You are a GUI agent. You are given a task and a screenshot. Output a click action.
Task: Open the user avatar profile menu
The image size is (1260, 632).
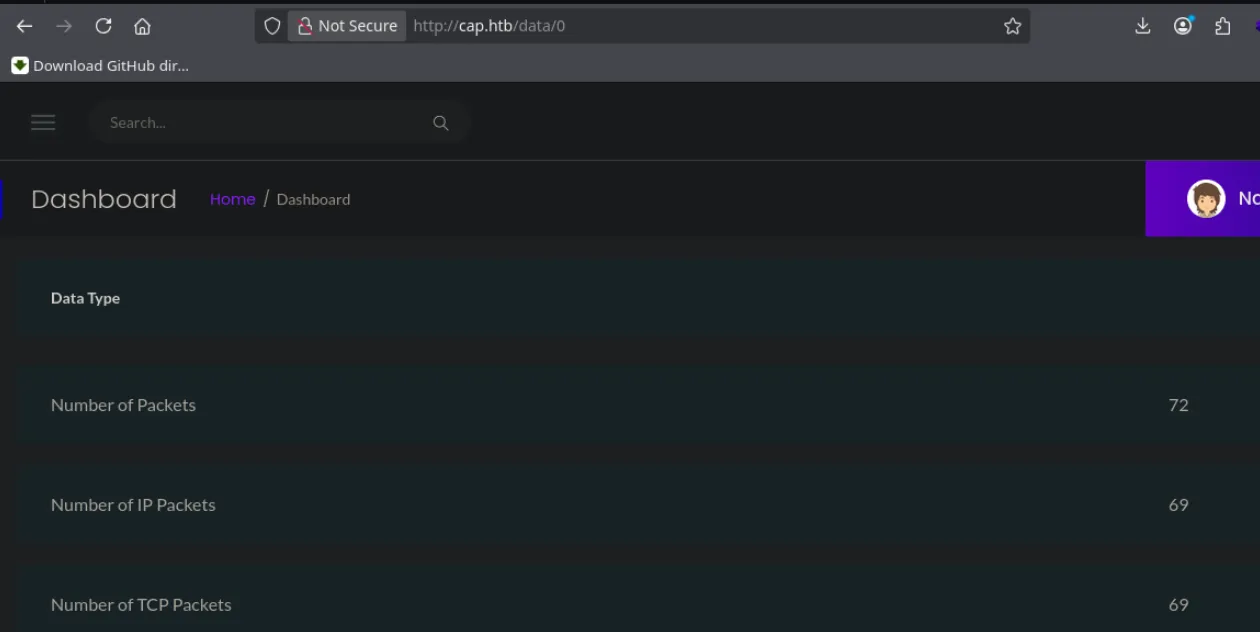click(x=1206, y=199)
